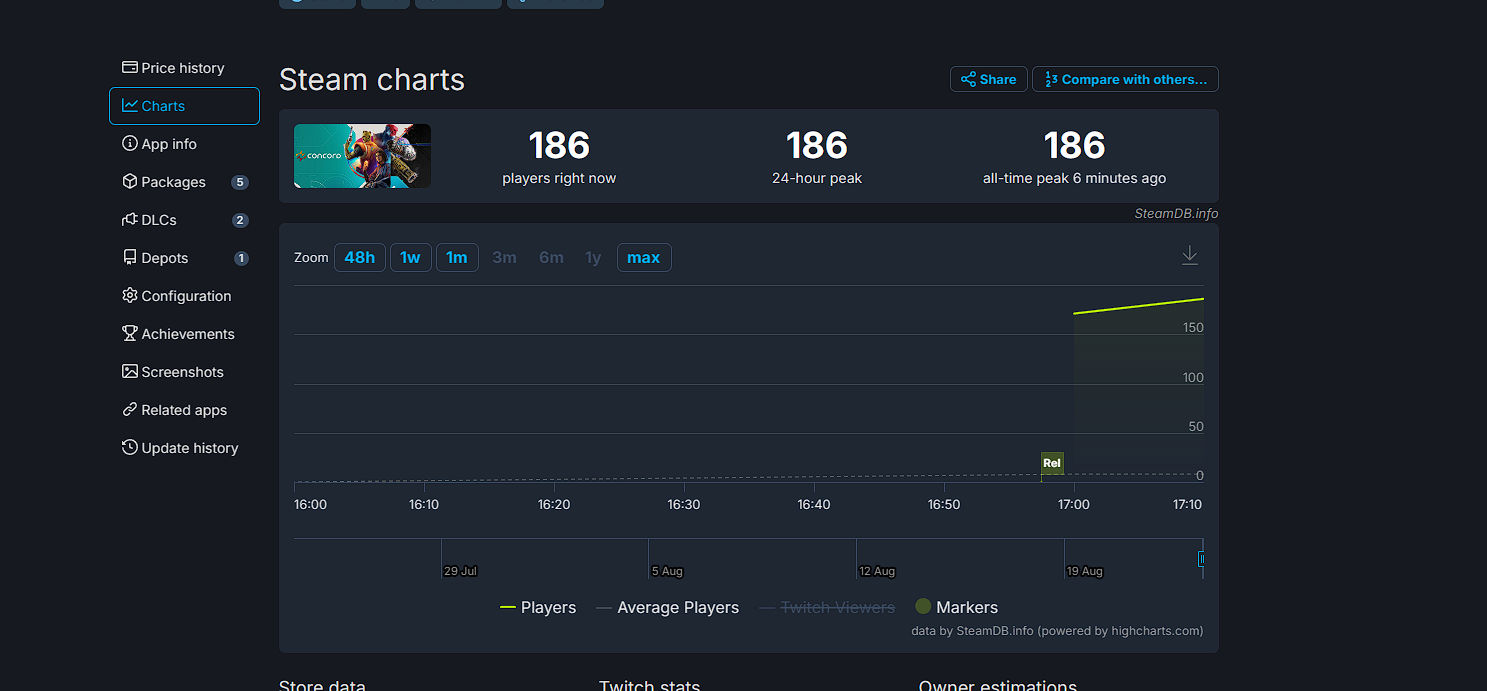Set chart zoom to 48h
The height and width of the screenshot is (691, 1487).
coord(359,258)
